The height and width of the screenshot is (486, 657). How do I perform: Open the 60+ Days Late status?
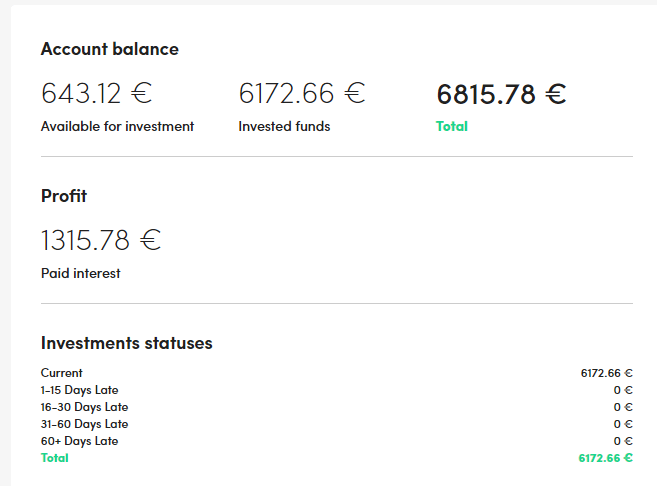(x=80, y=441)
